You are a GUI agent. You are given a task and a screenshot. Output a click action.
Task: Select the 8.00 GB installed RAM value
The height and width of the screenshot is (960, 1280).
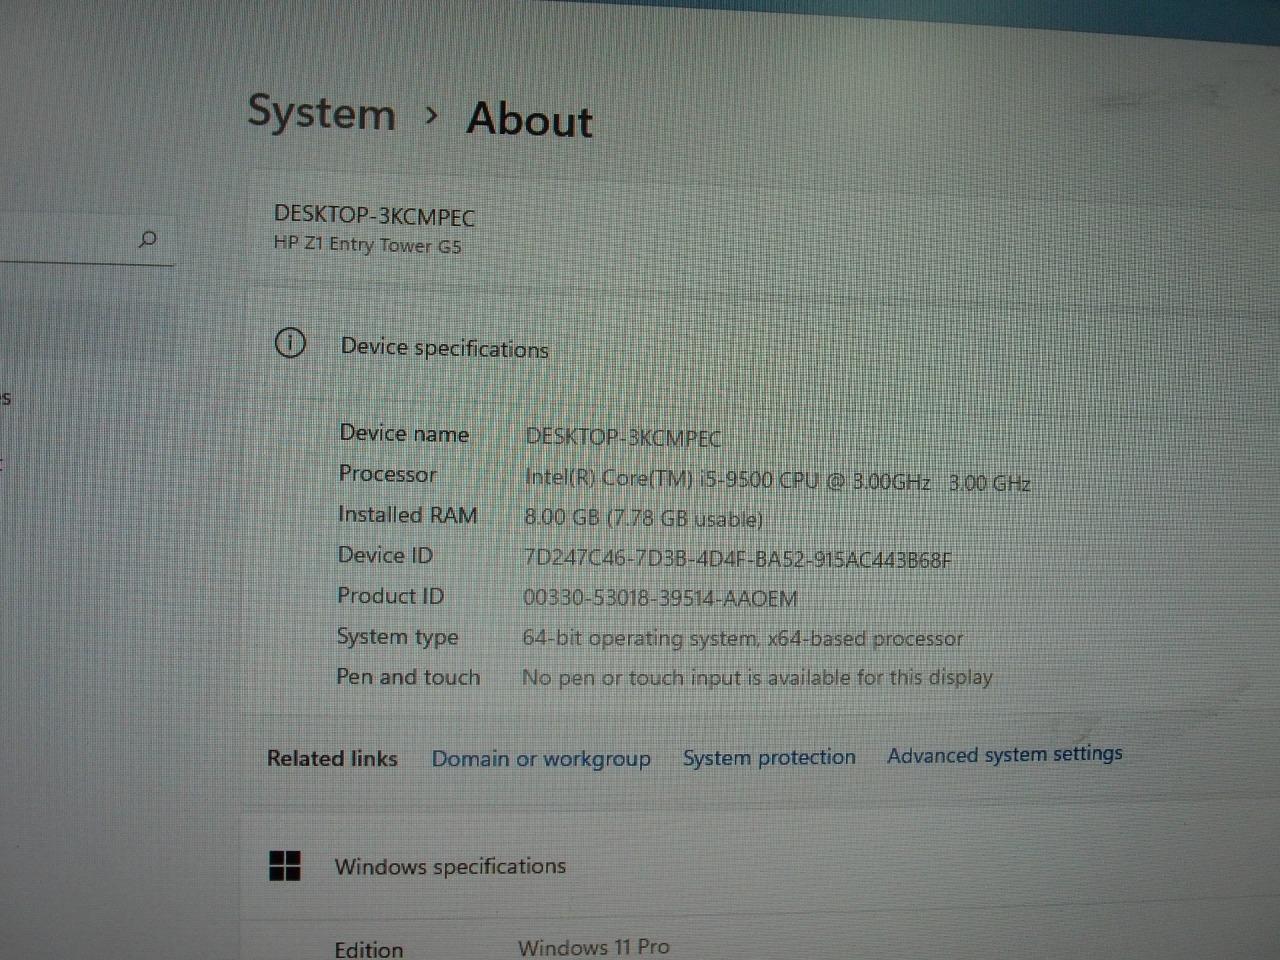coord(643,518)
